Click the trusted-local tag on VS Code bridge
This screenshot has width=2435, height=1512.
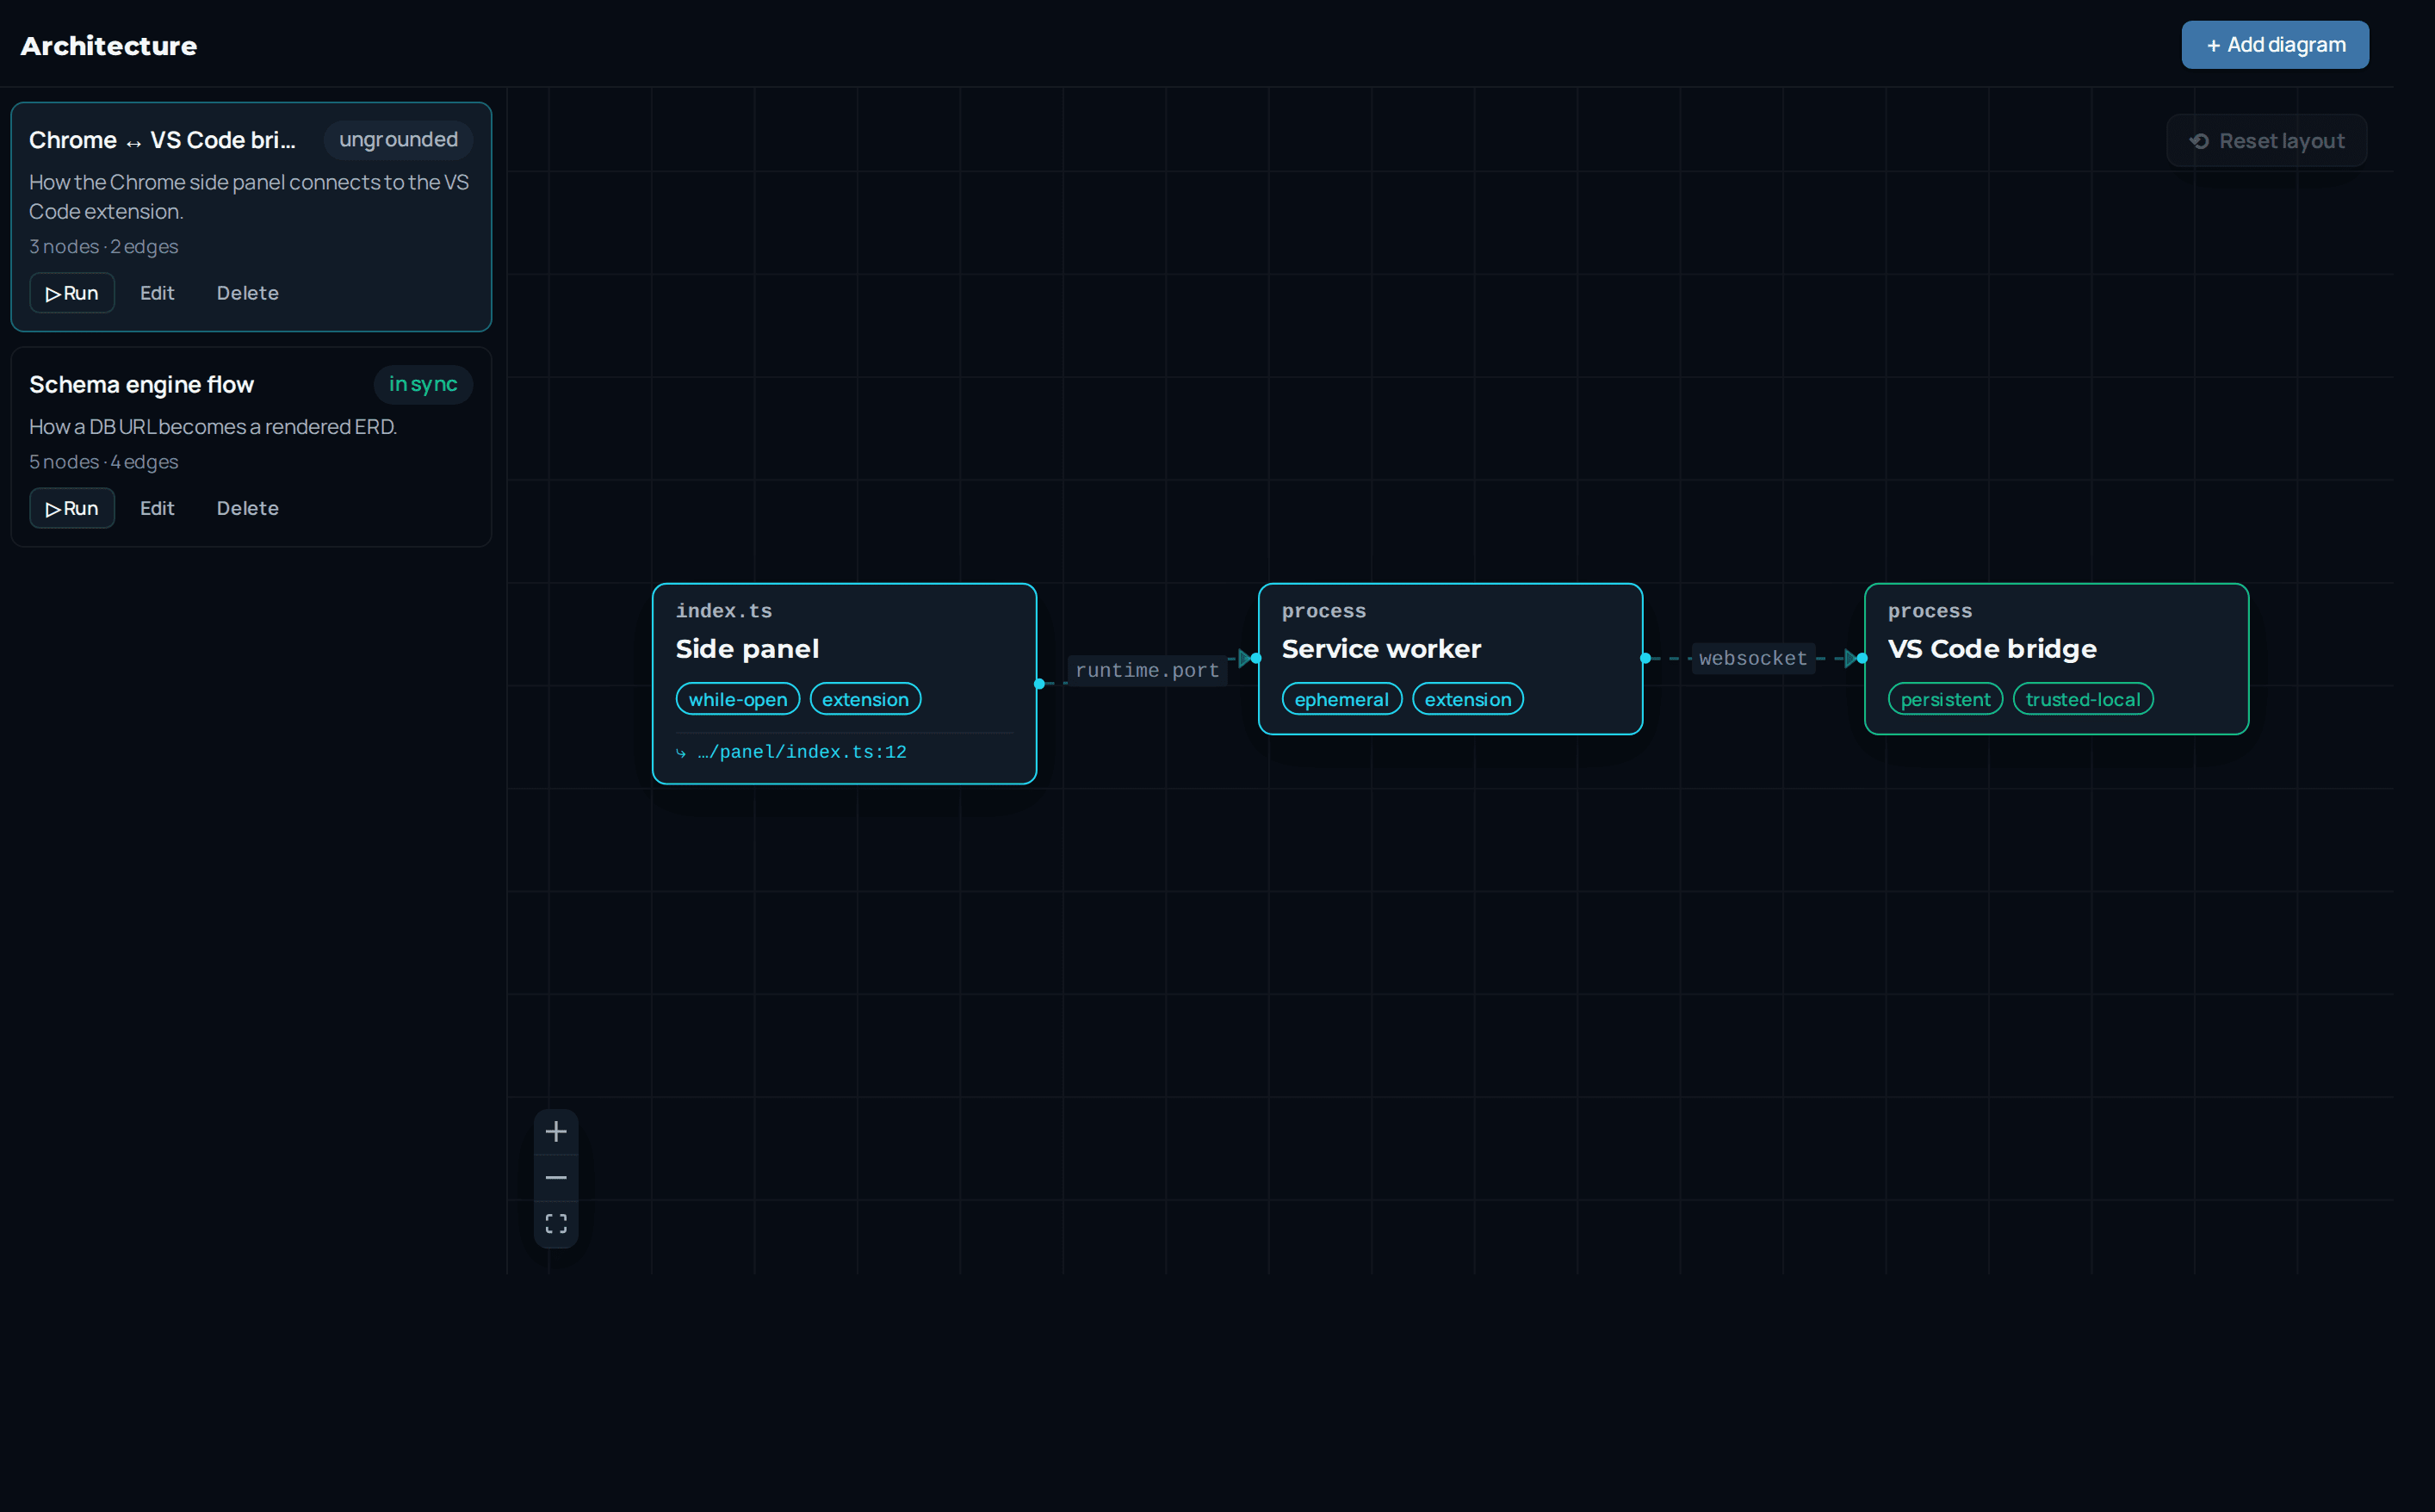[2083, 699]
